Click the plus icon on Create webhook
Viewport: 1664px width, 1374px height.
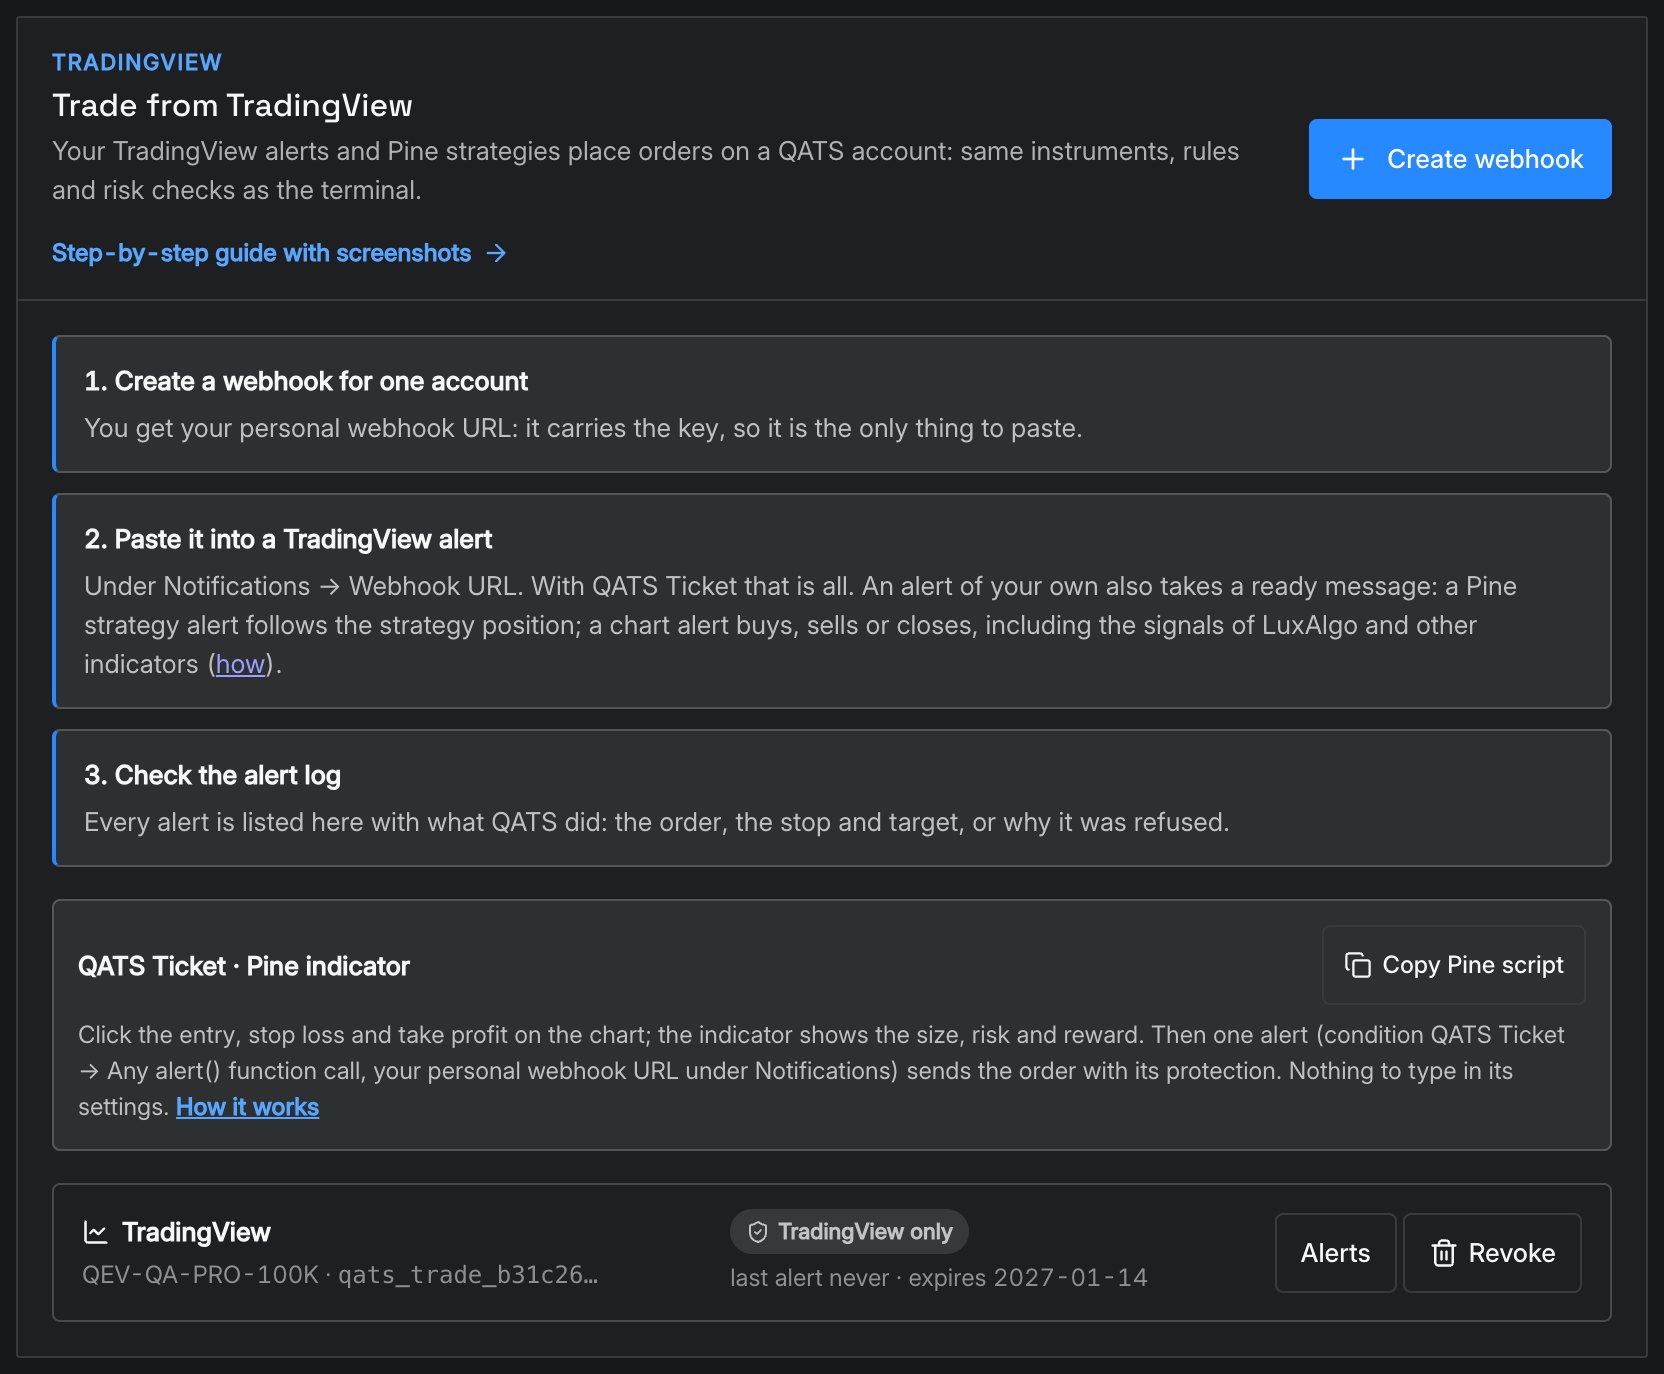(1353, 159)
